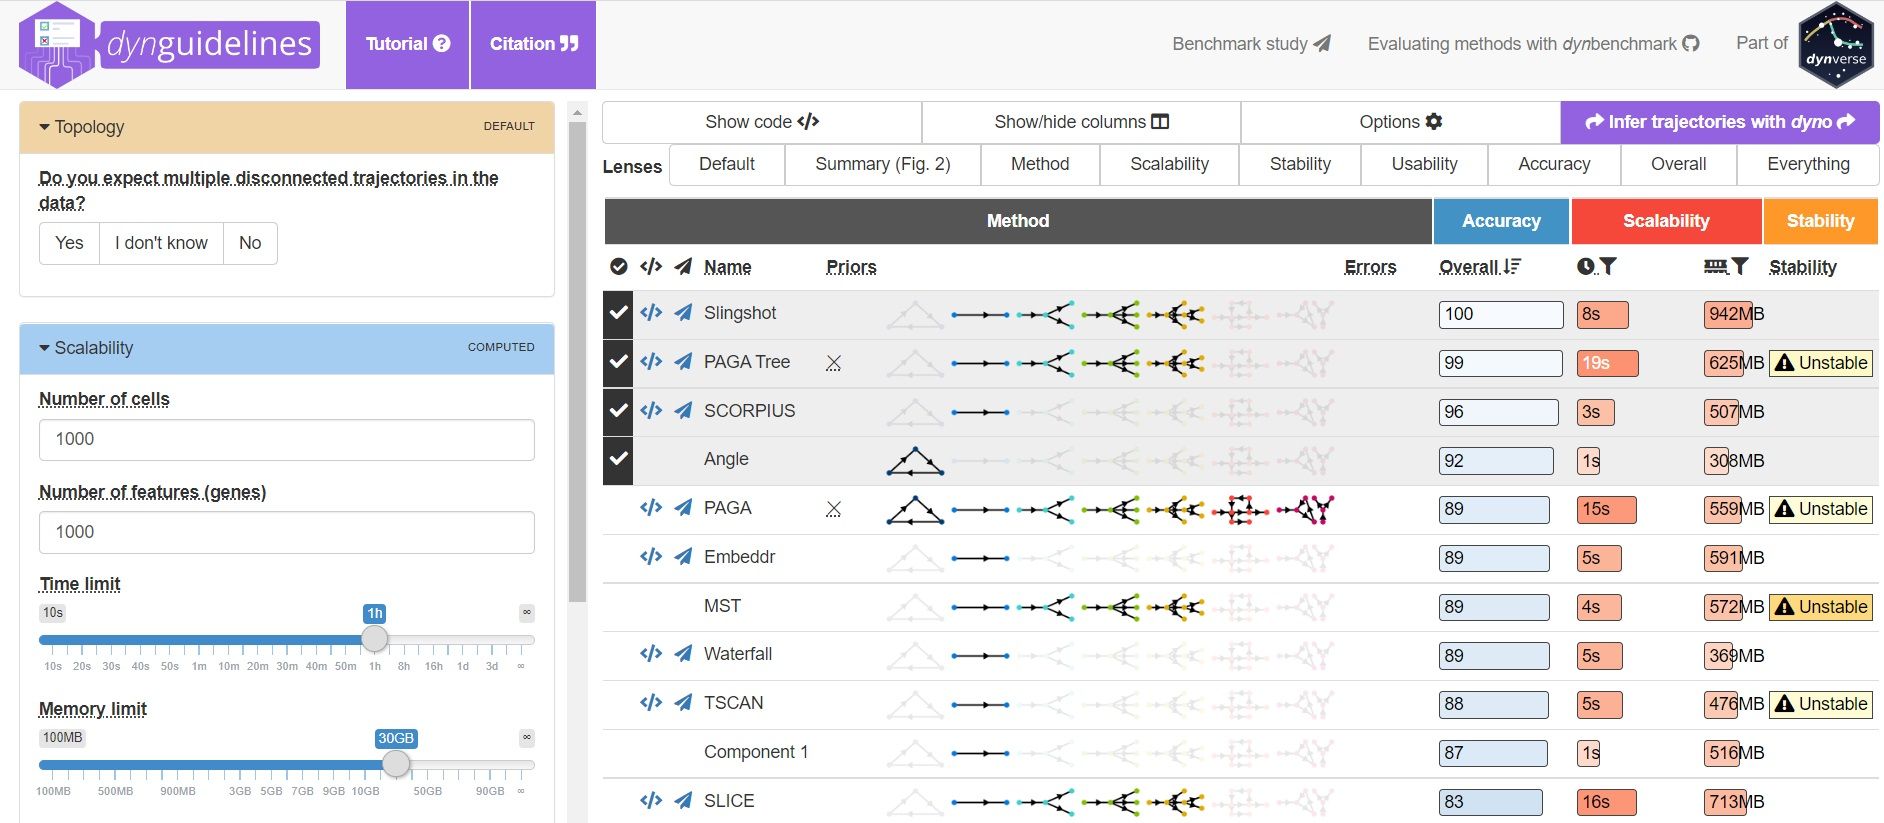This screenshot has width=1884, height=823.
Task: Collapse the Scalability panel
Action: pos(287,348)
